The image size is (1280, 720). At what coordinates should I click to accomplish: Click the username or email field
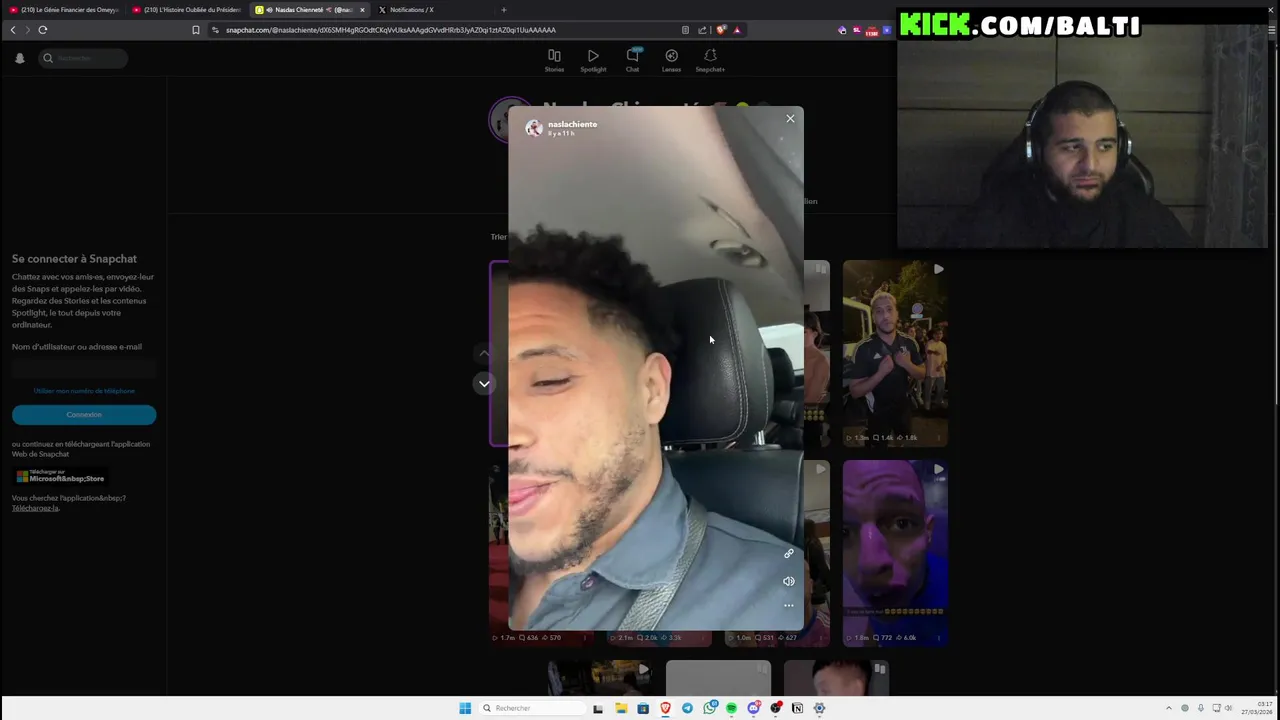[x=84, y=369]
